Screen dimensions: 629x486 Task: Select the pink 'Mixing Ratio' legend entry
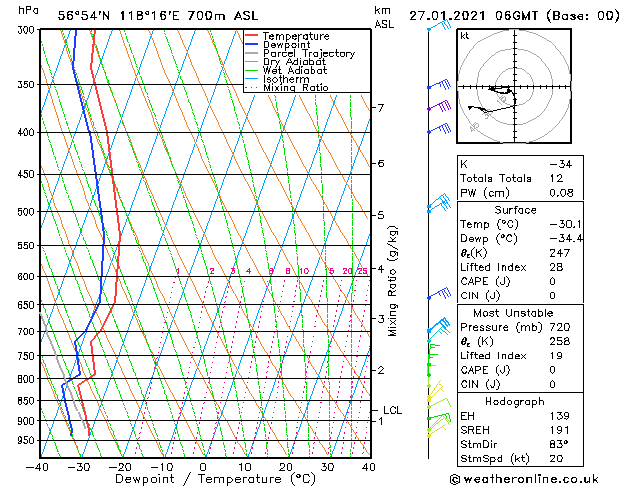295,87
